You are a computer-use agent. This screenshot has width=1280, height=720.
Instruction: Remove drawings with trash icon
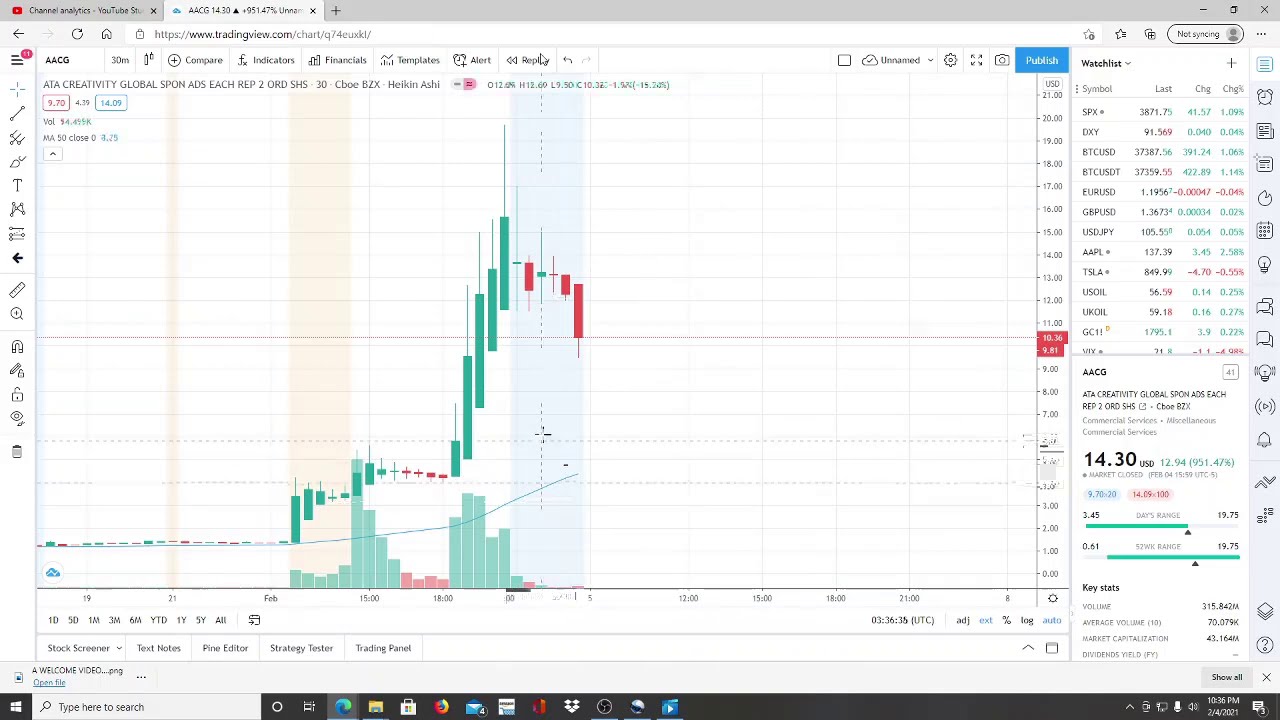point(17,452)
